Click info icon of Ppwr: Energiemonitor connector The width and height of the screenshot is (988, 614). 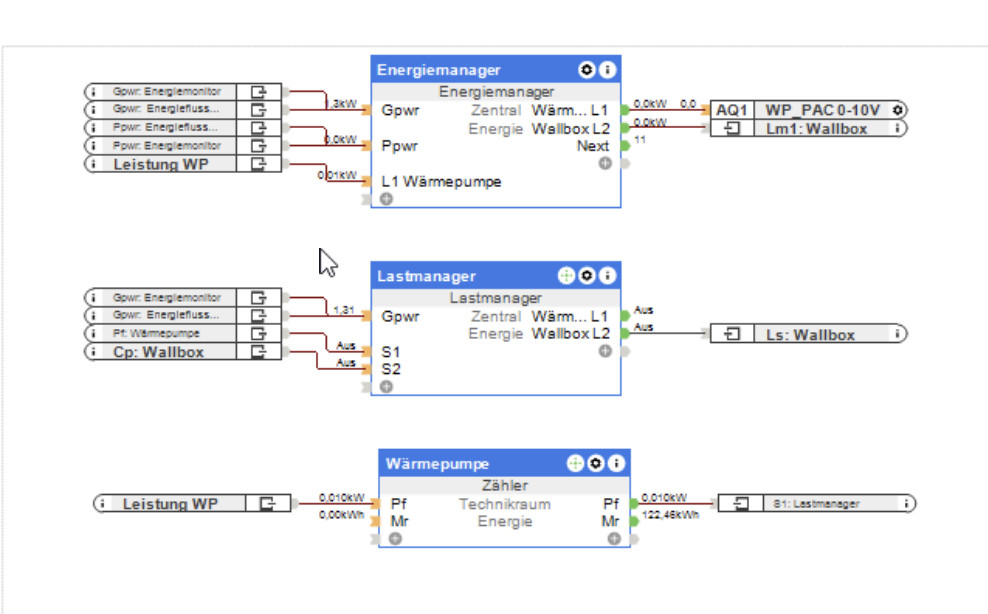(93, 146)
